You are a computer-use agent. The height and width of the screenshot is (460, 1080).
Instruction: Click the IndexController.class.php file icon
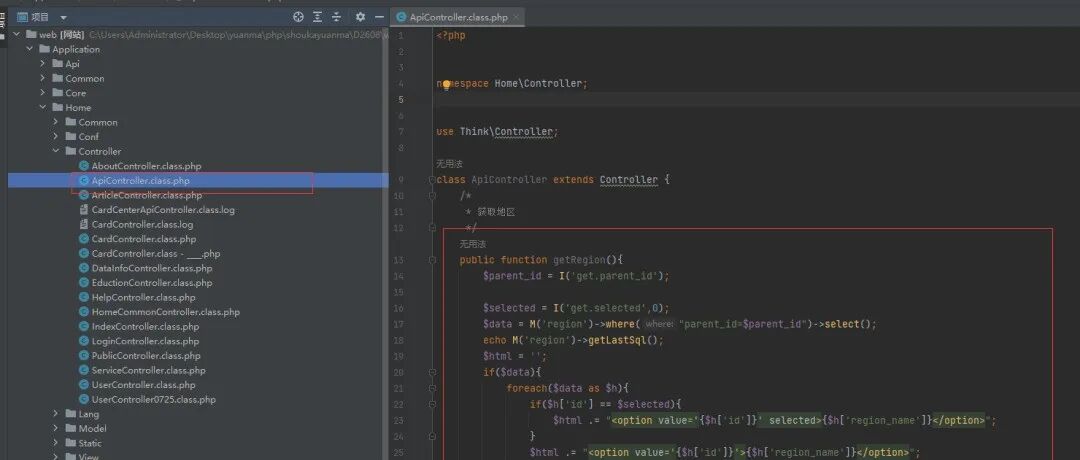84,326
